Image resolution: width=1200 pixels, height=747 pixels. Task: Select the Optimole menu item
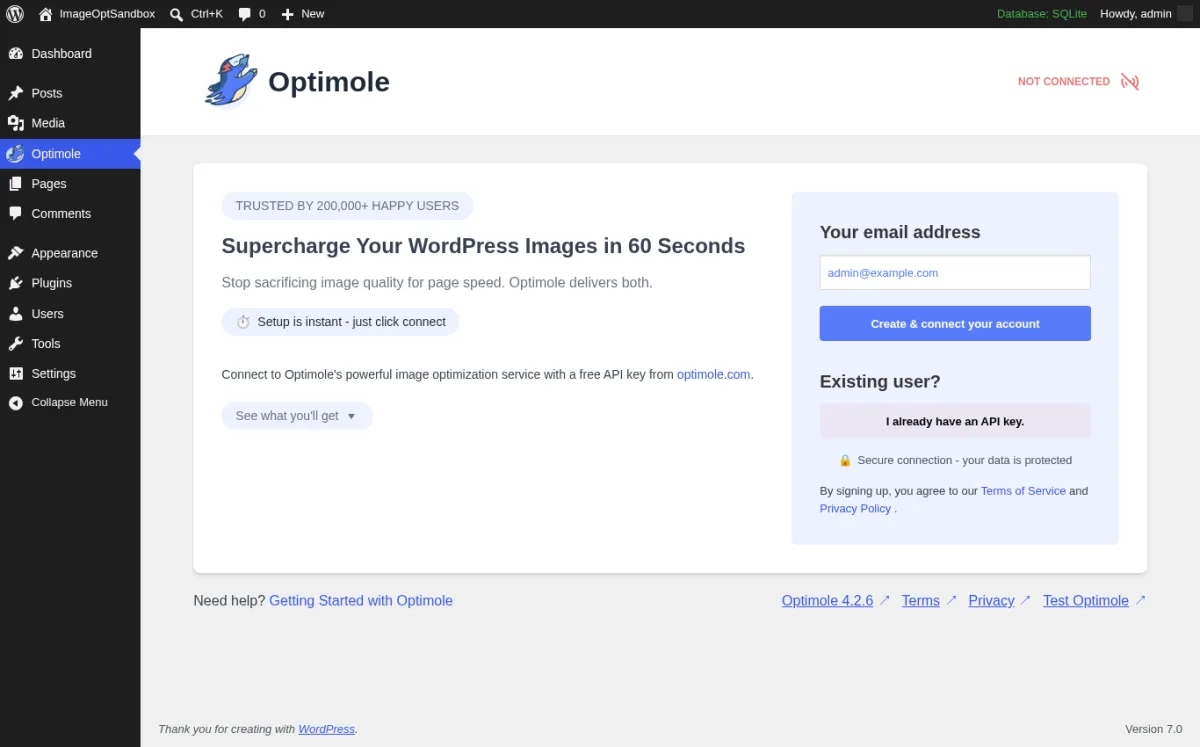pos(70,154)
